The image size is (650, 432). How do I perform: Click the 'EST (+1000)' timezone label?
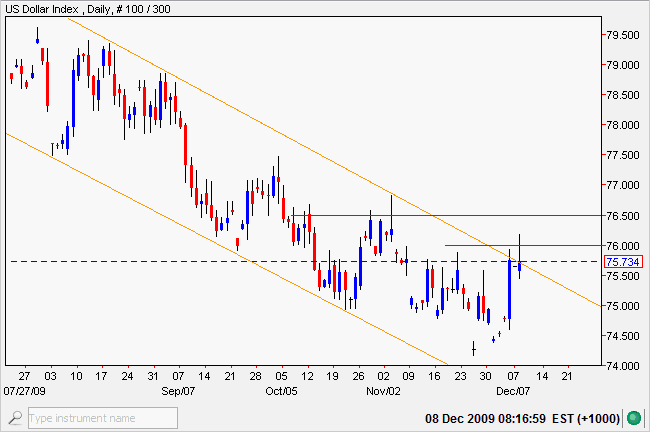pyautogui.click(x=586, y=418)
